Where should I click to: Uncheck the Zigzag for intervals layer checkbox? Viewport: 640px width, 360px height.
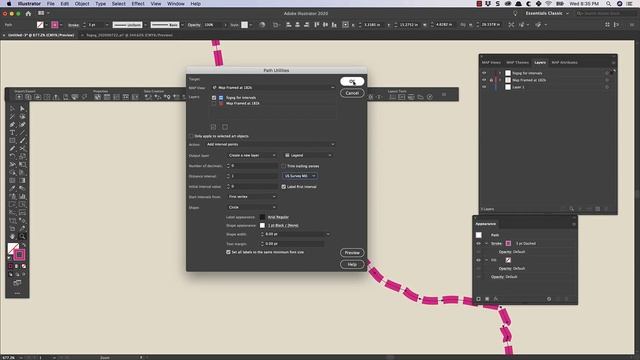click(213, 98)
